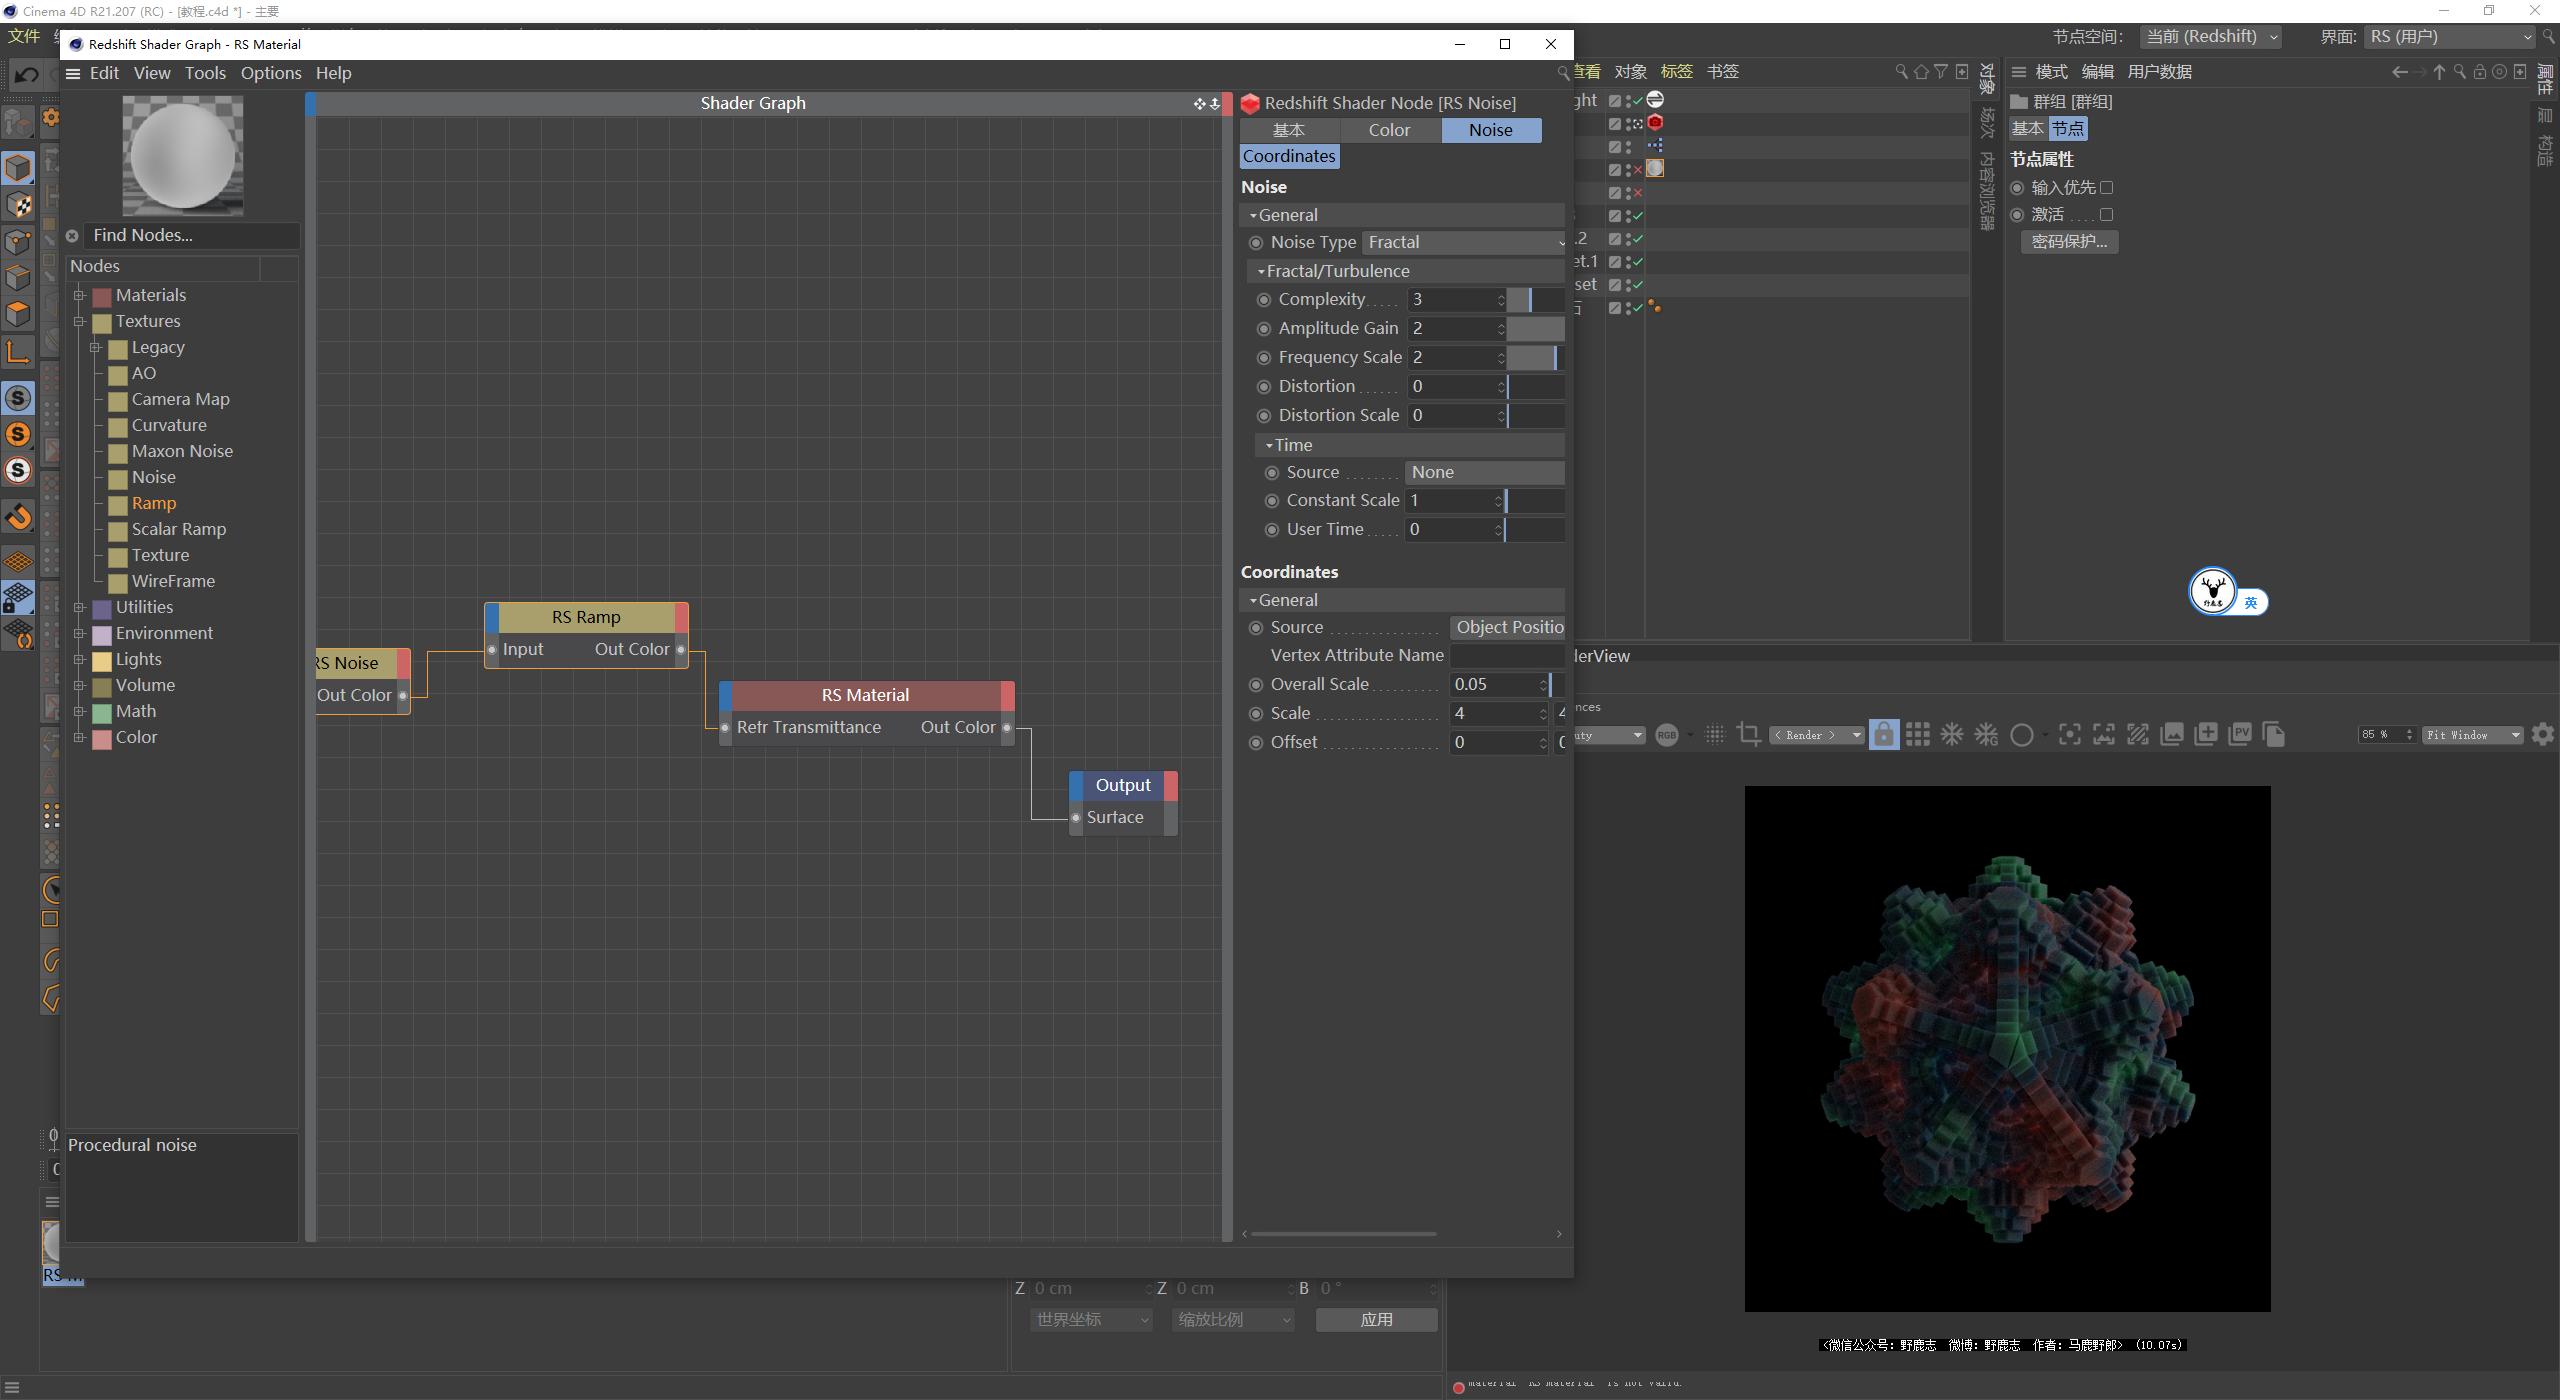The height and width of the screenshot is (1400, 2560).
Task: Collapse the Fractal/Turbulence section
Action: click(1261, 270)
